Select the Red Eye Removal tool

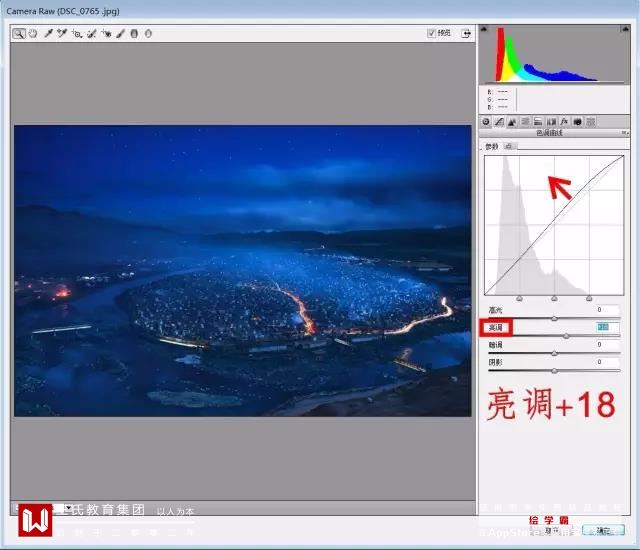point(107,33)
